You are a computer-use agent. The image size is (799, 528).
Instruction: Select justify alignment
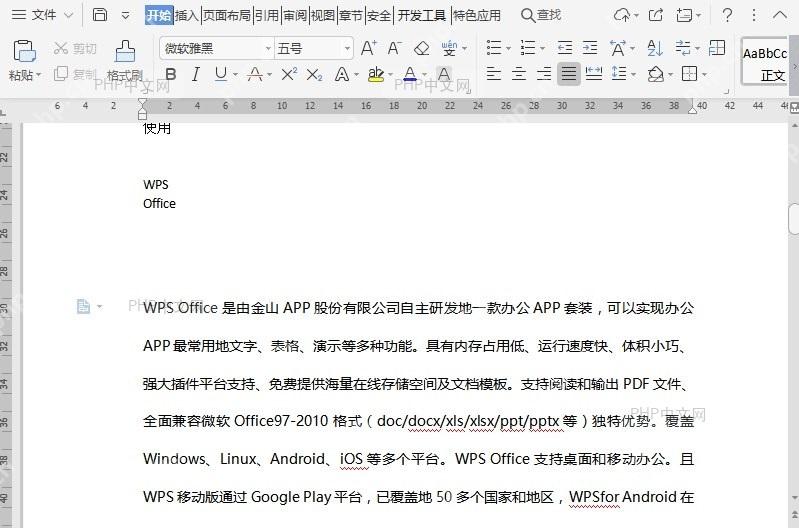click(x=569, y=74)
